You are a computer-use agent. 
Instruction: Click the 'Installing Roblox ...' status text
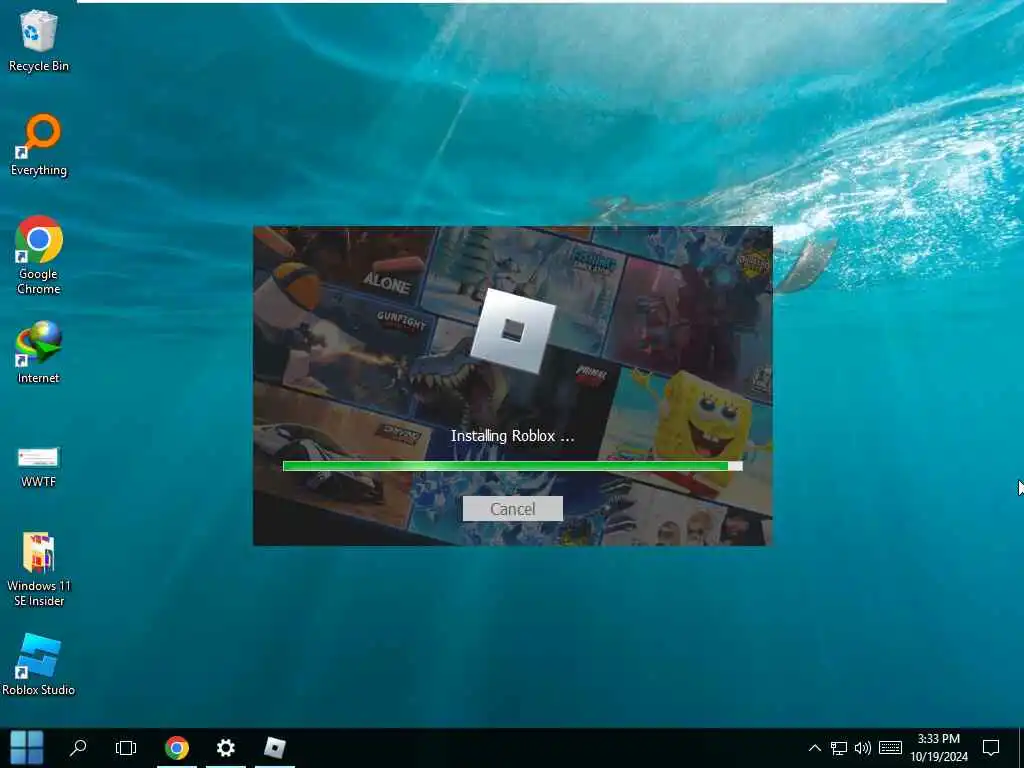pos(513,436)
